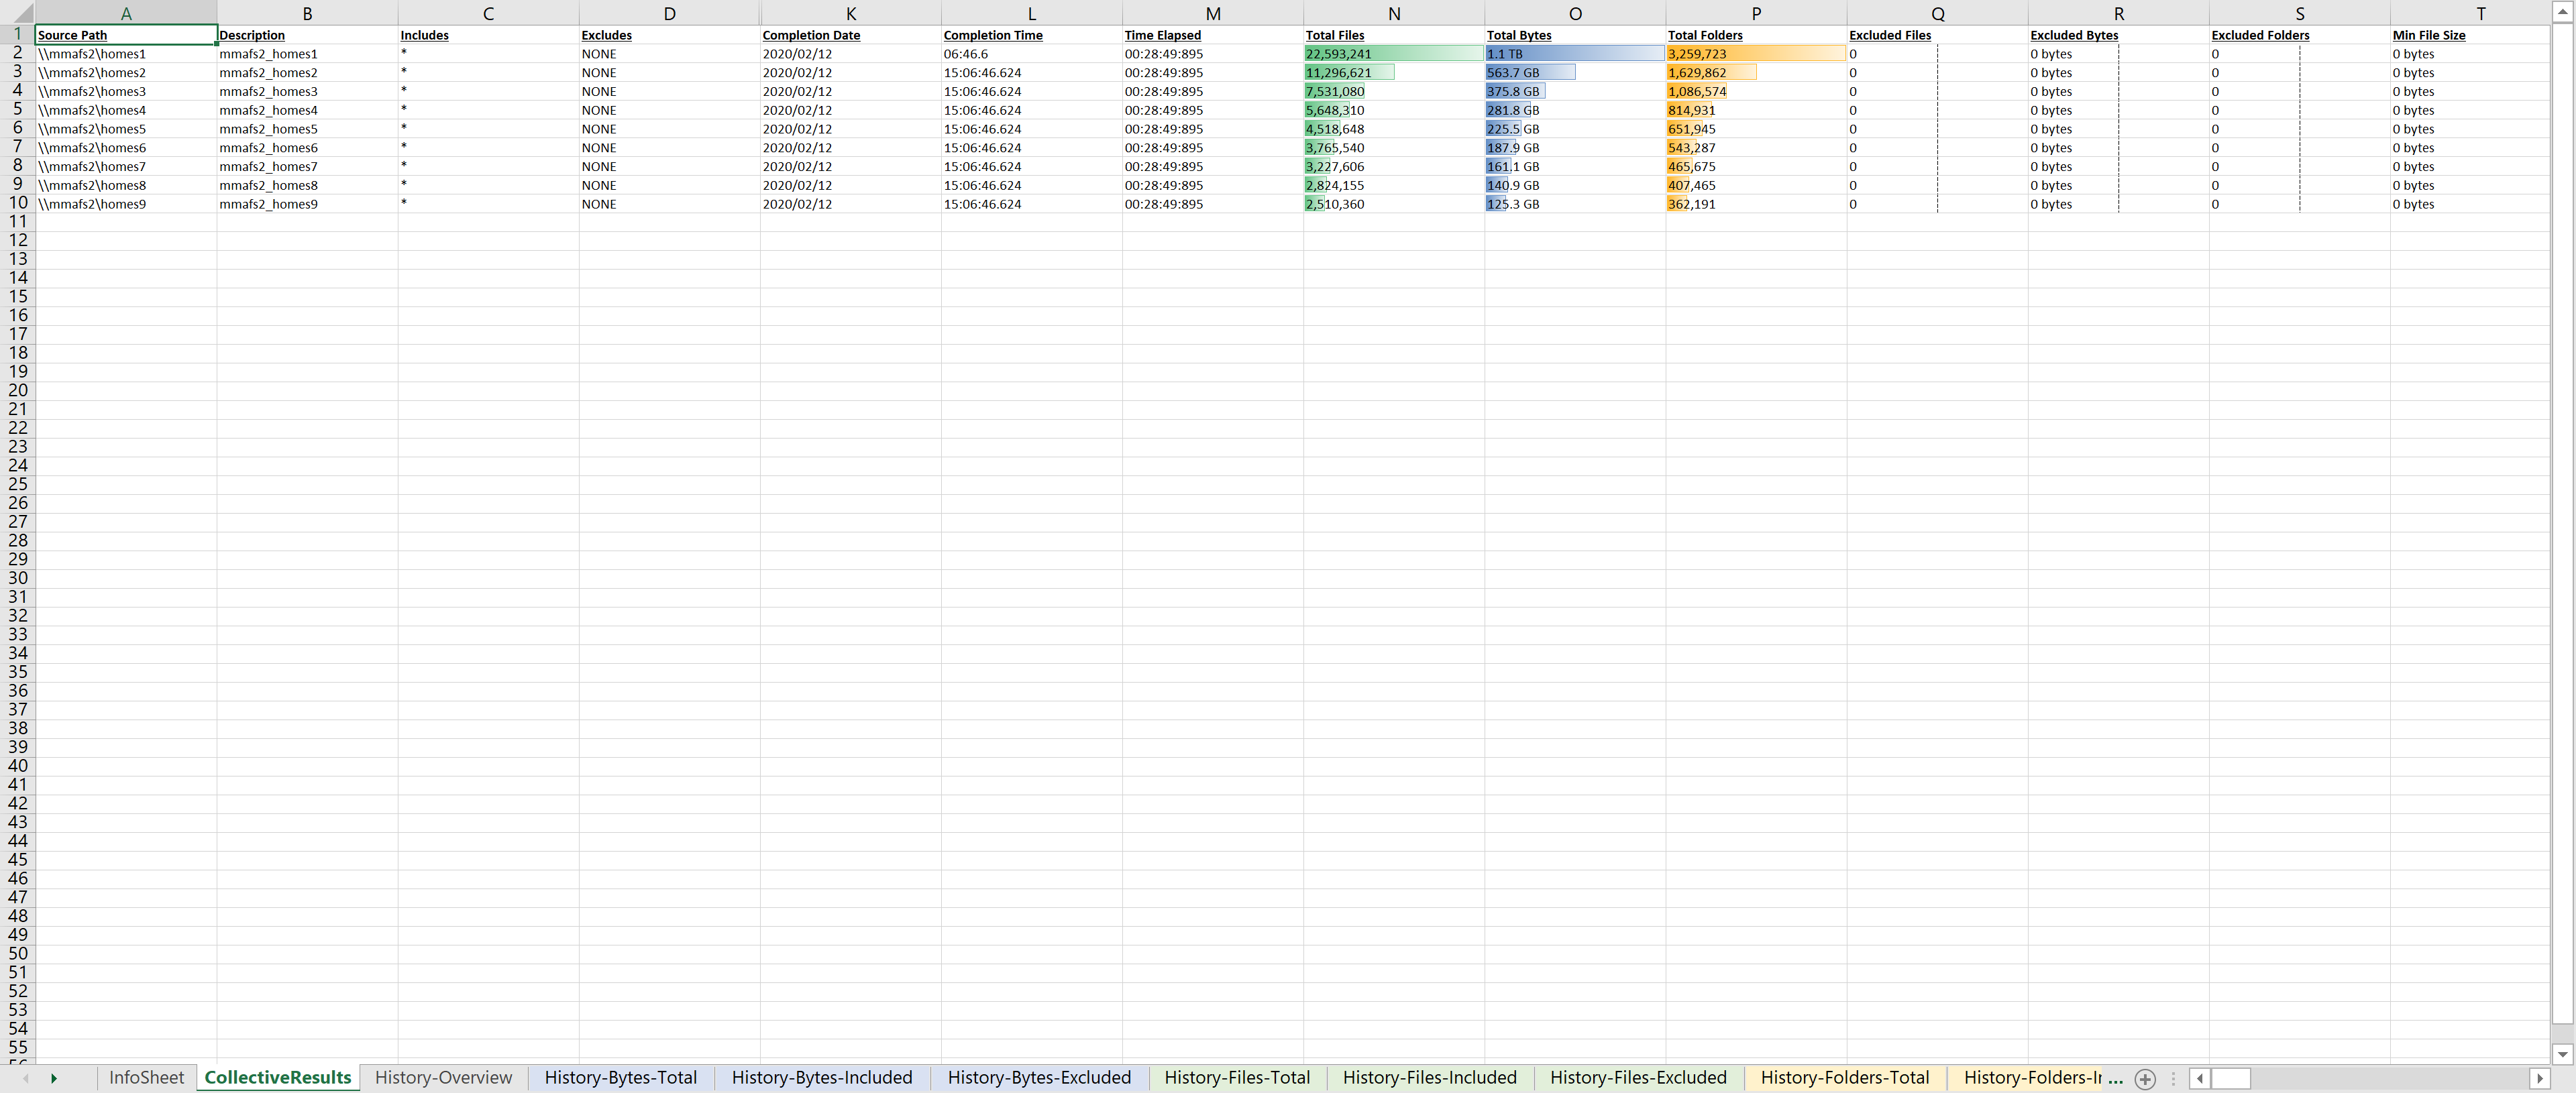Select the Completion Date header cell
Image resolution: width=2576 pixels, height=1093 pixels.
[x=850, y=35]
